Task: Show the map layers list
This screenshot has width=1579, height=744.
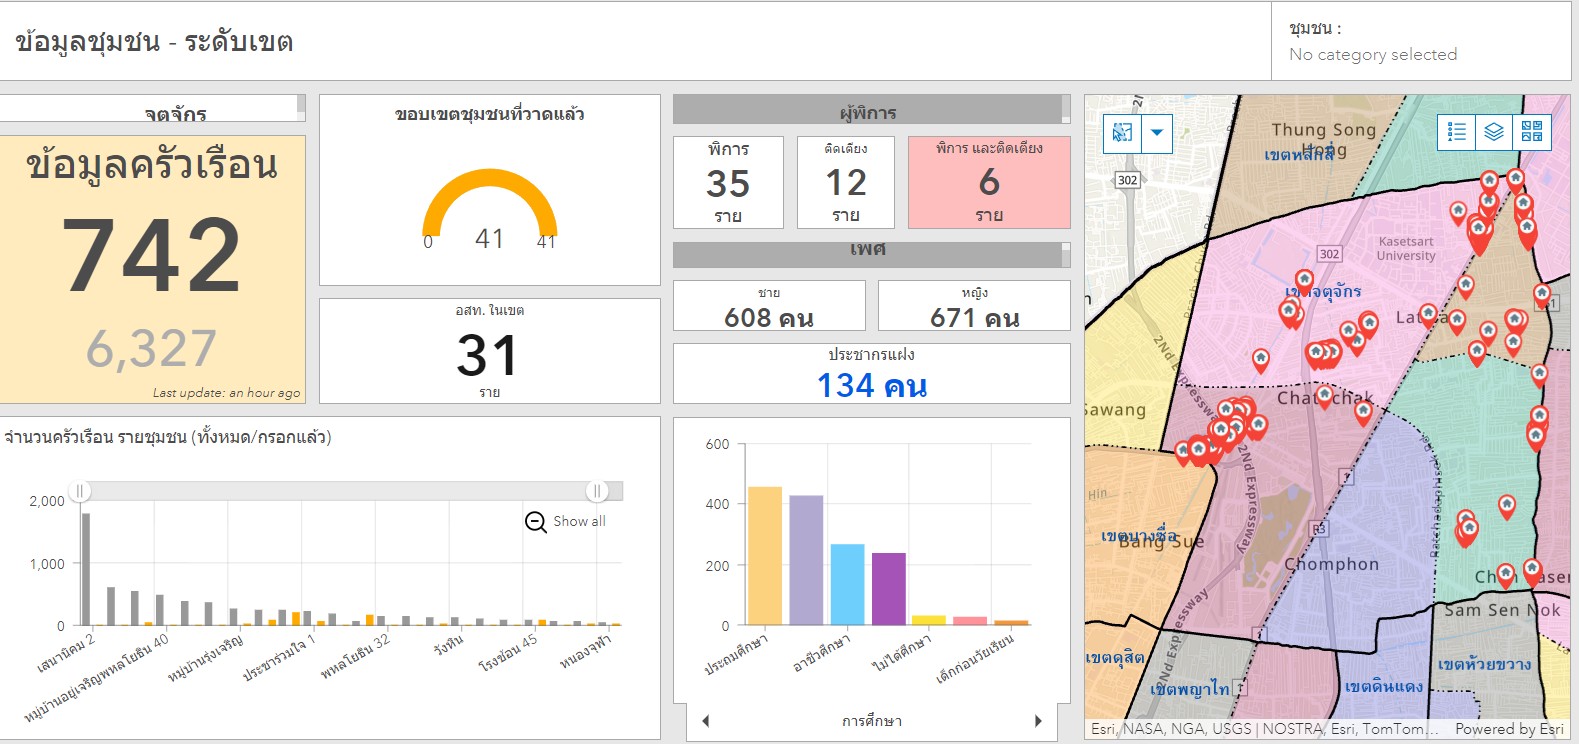Action: point(1493,132)
